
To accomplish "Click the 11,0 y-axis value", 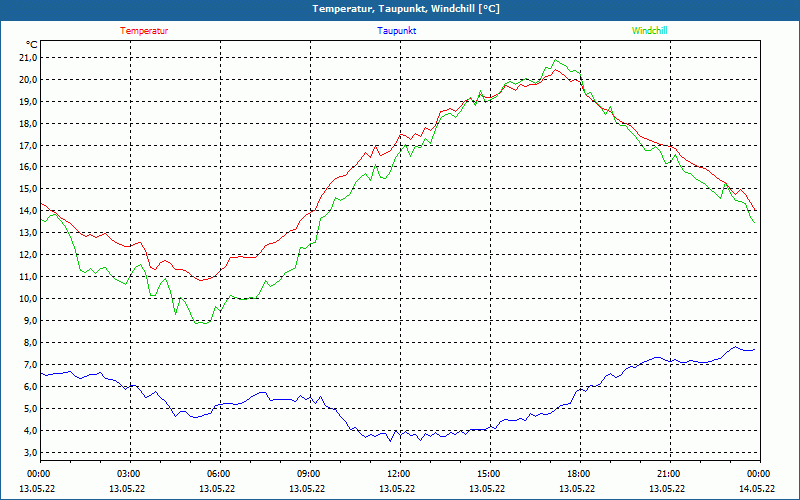I will click(x=29, y=277).
